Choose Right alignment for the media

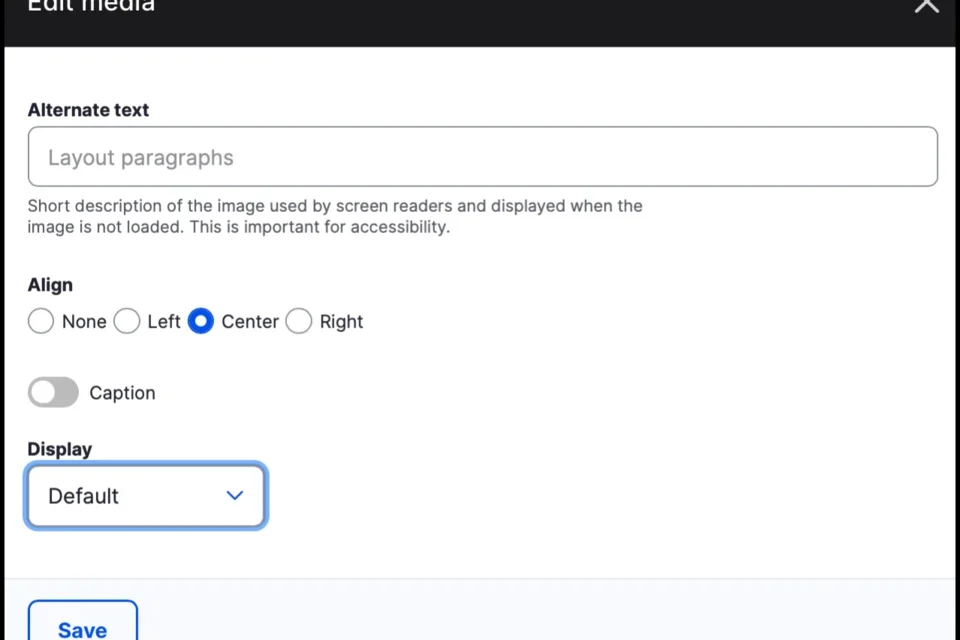(298, 321)
